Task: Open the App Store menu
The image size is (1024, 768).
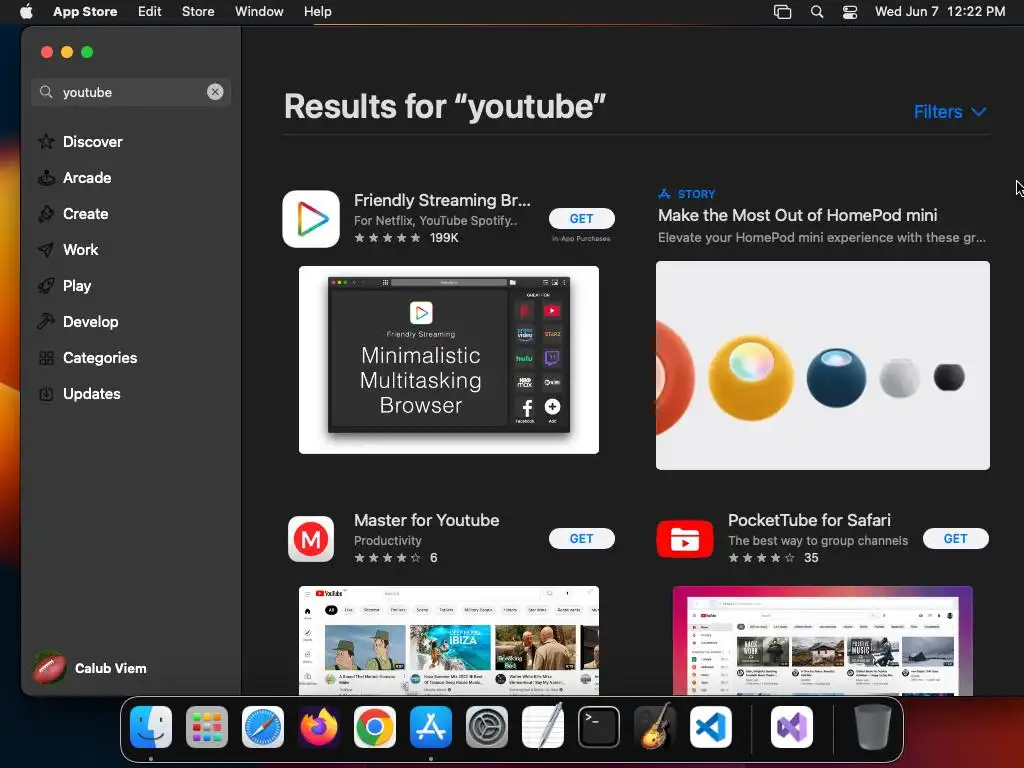Action: (x=85, y=11)
